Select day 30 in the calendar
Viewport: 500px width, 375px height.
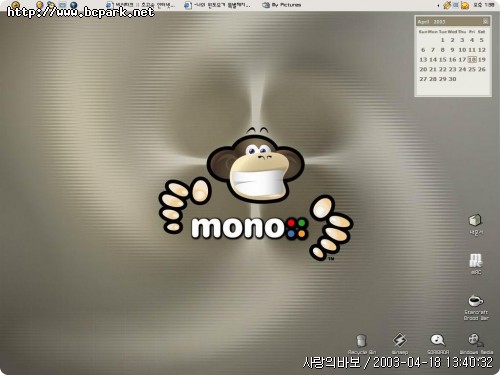pyautogui.click(x=452, y=79)
